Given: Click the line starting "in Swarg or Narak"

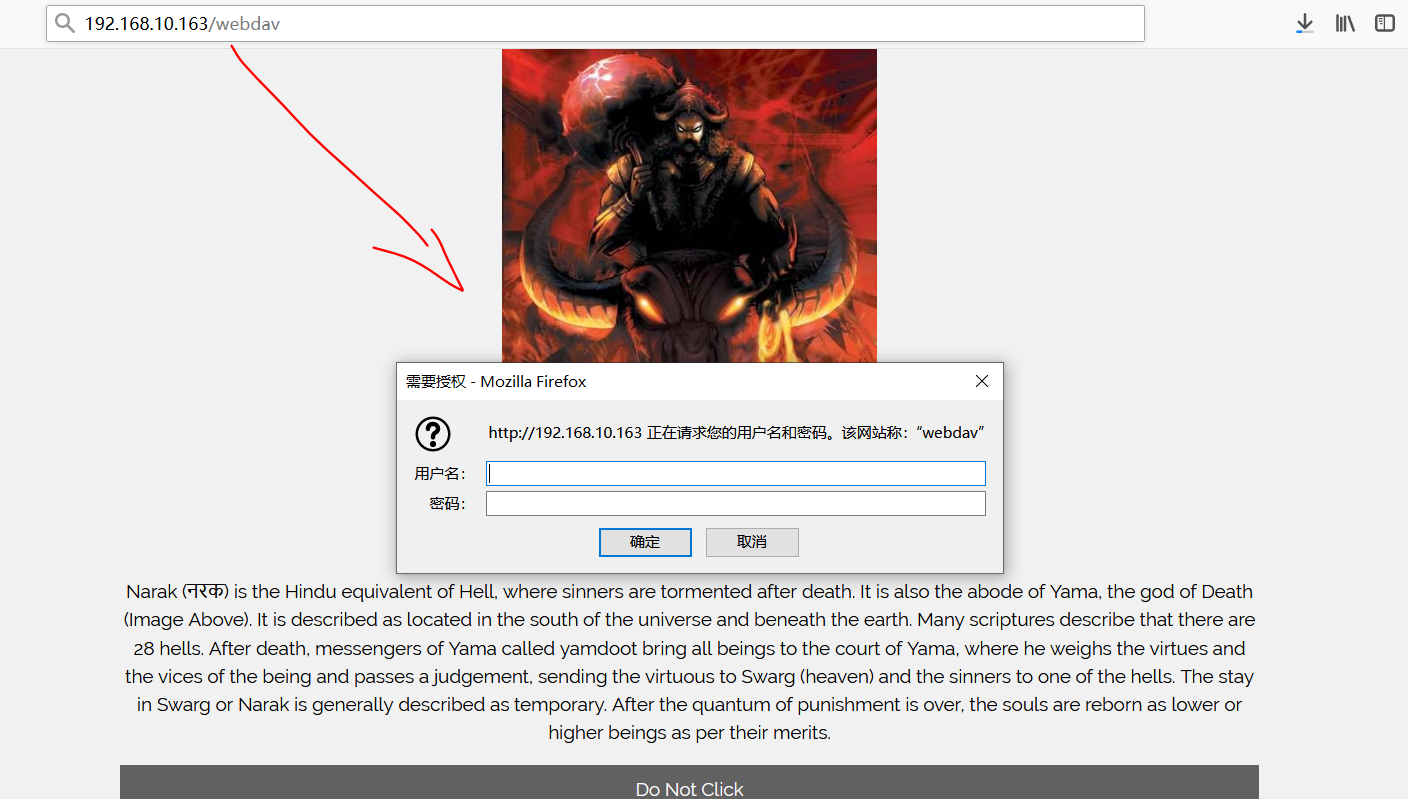Looking at the screenshot, I should click(x=689, y=705).
